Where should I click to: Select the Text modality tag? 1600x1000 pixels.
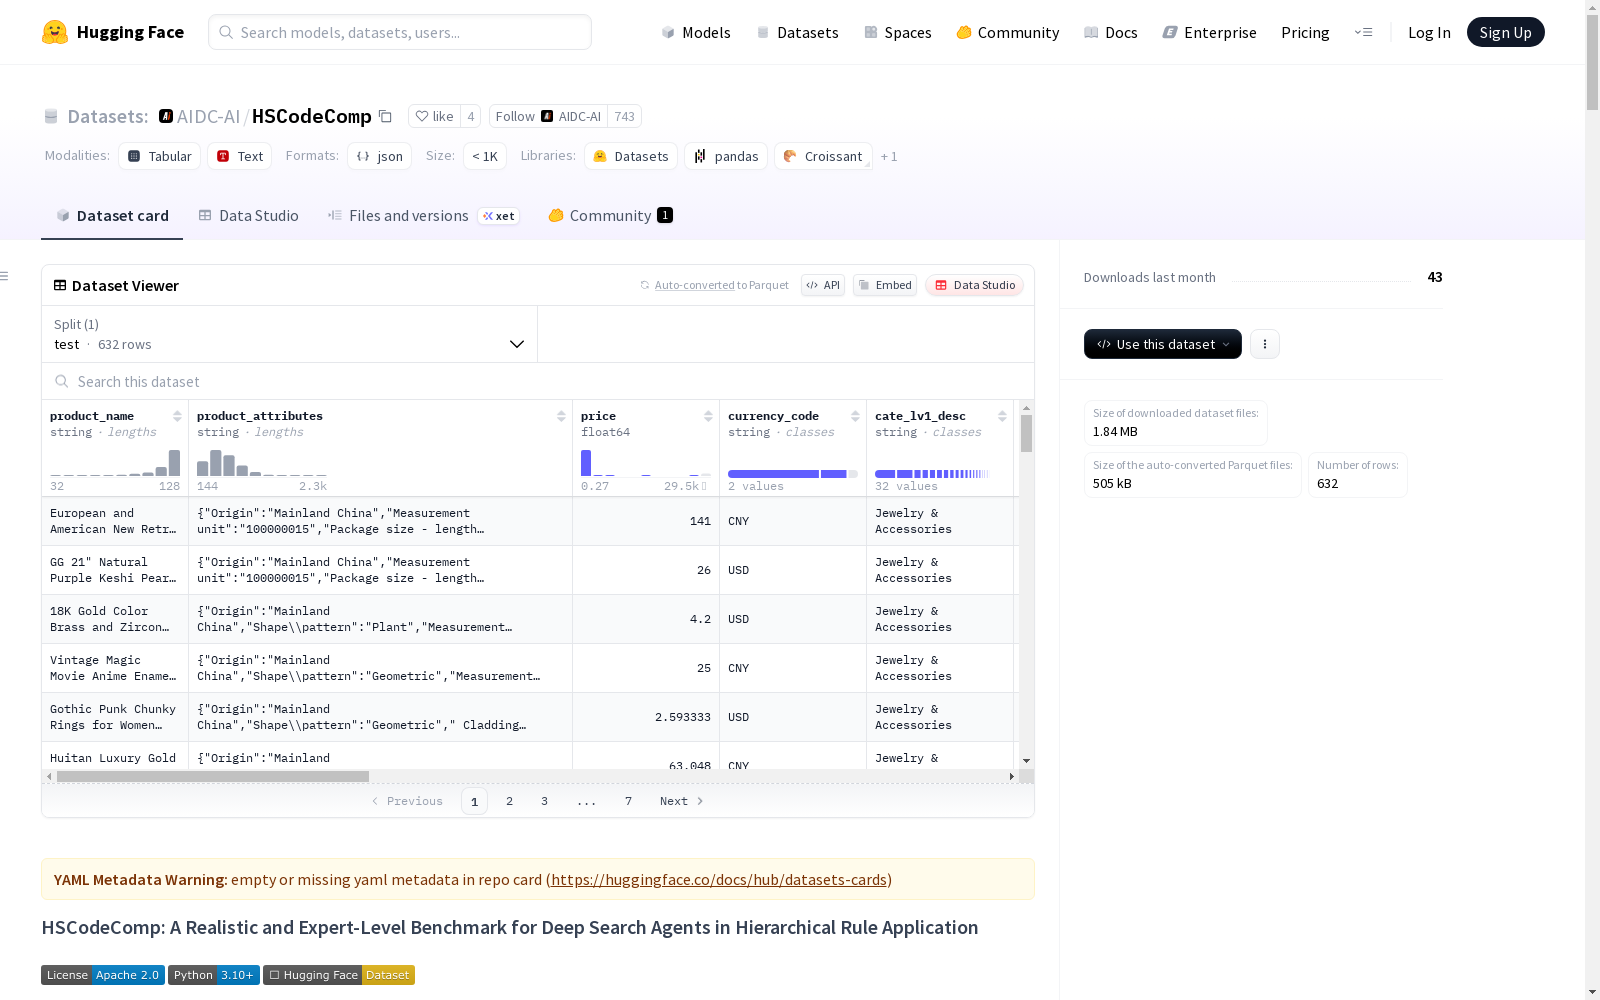[x=240, y=156]
